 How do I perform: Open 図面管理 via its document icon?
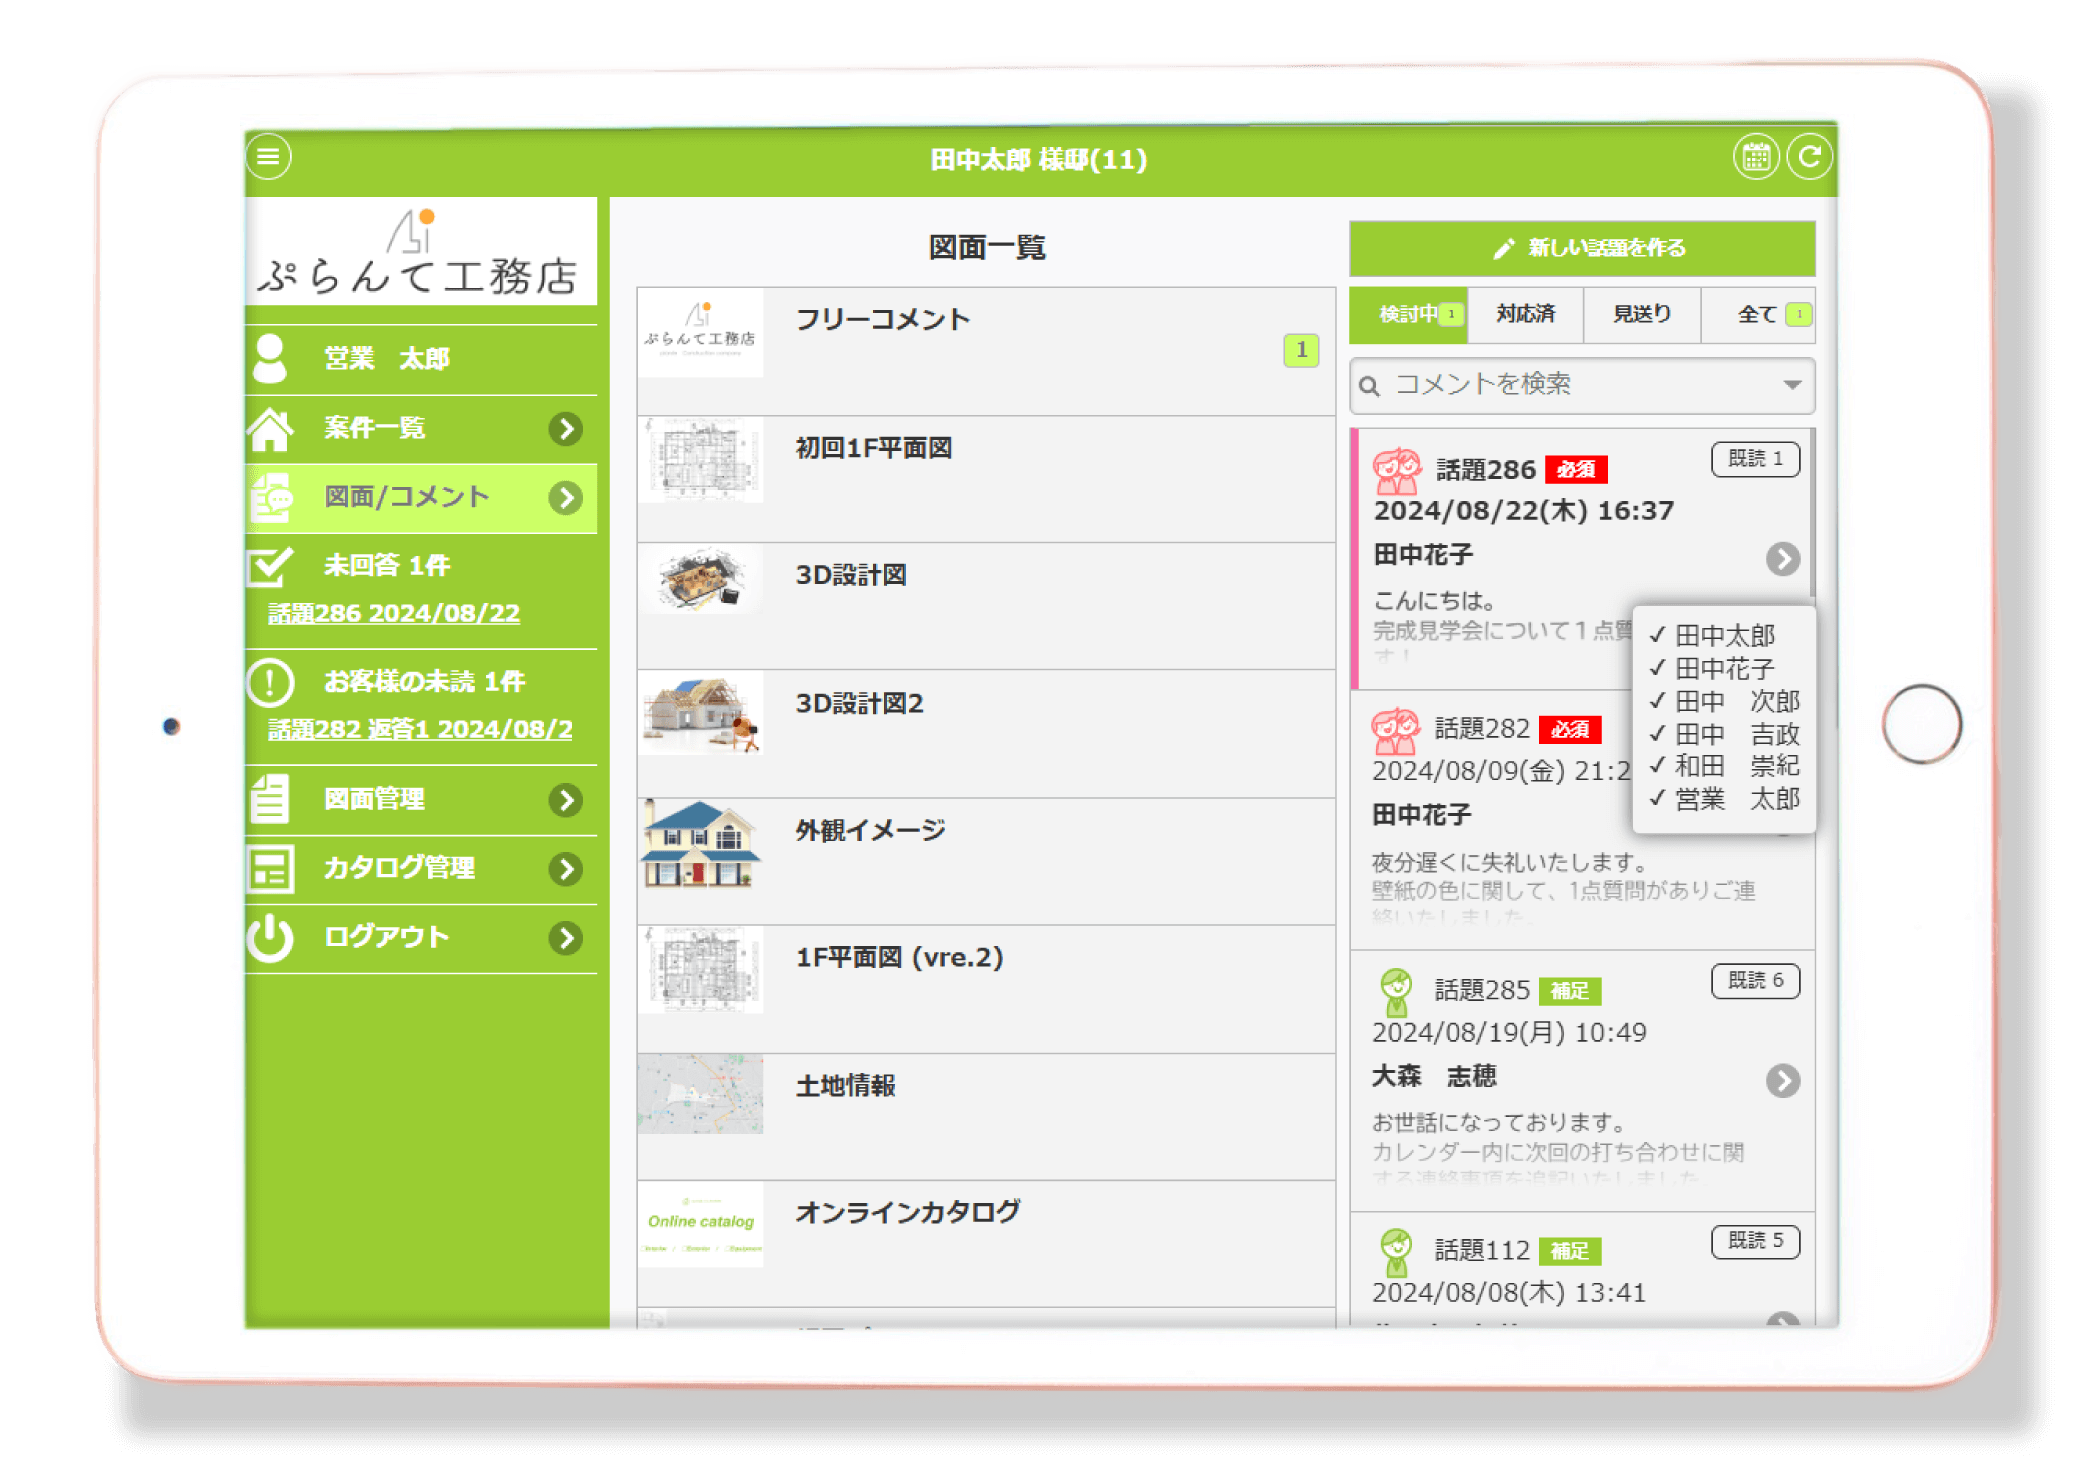click(271, 800)
